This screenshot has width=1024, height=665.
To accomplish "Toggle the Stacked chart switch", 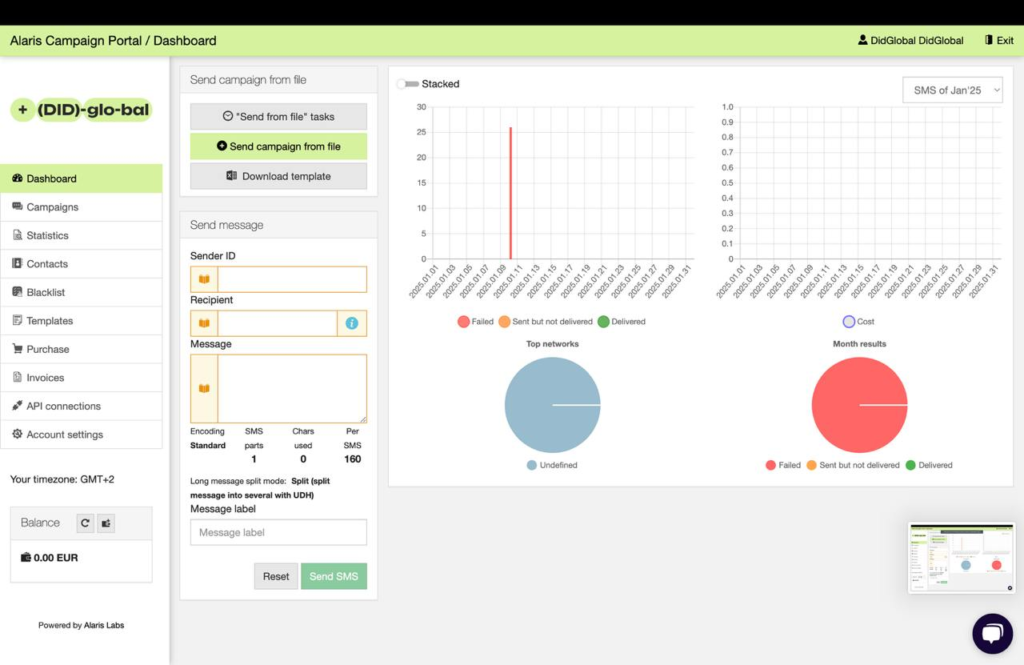I will click(x=408, y=84).
